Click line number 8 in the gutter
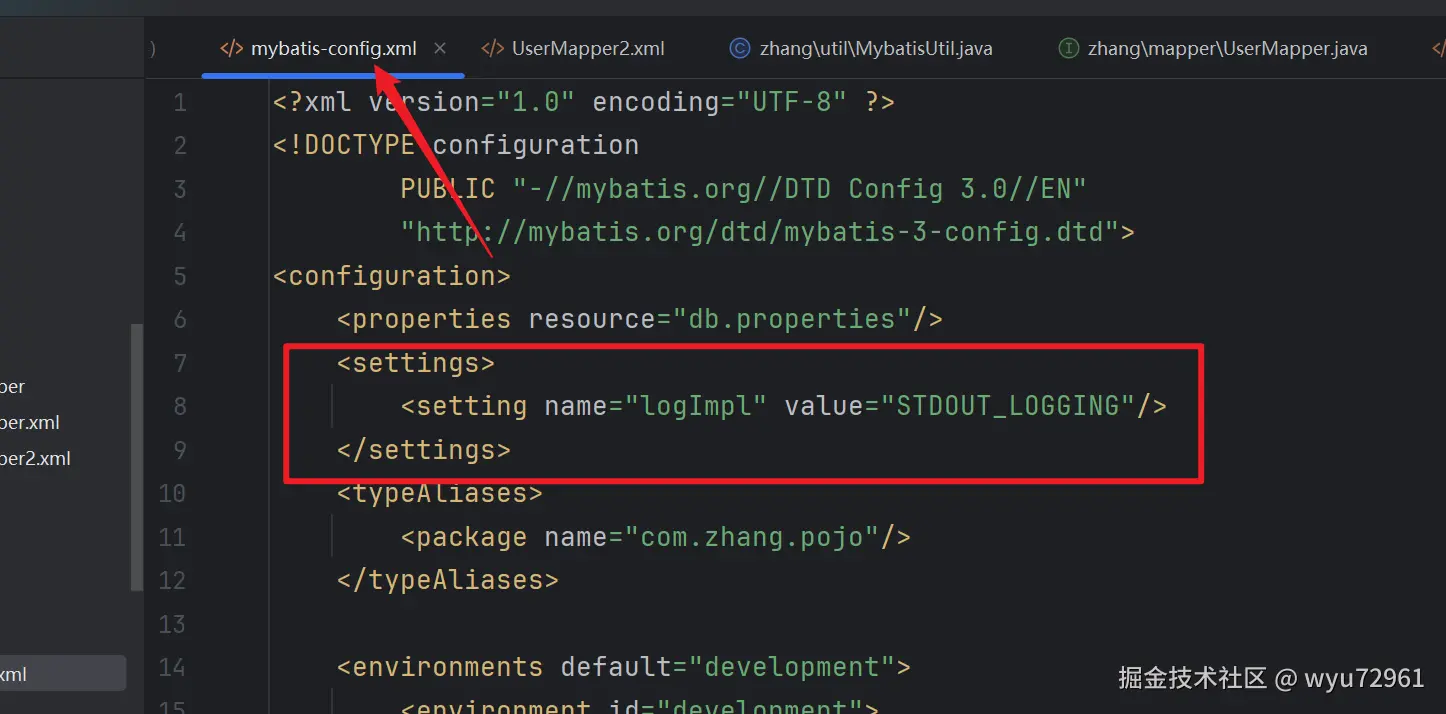 179,407
